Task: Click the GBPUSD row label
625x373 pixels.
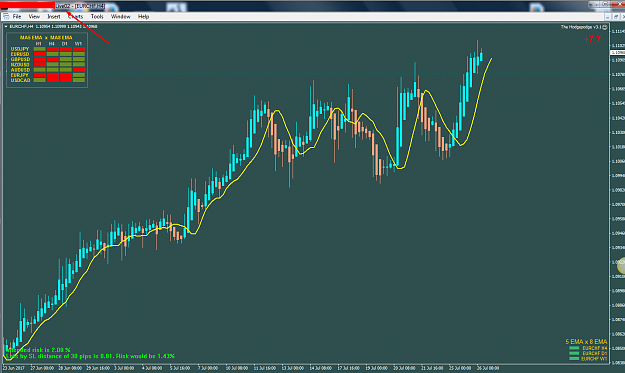Action: [x=20, y=59]
